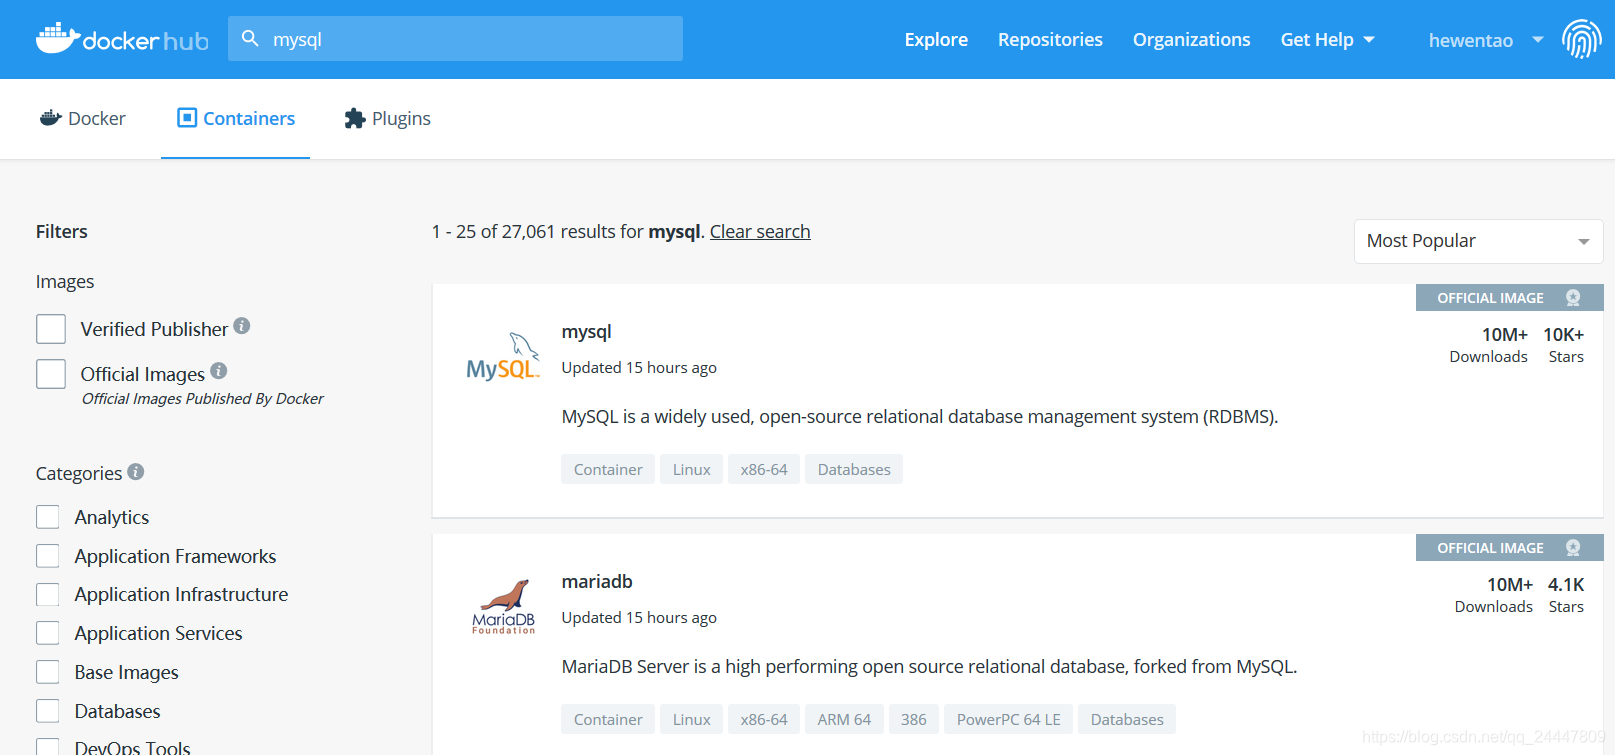Check the DevOps Tools category

pyautogui.click(x=48, y=747)
